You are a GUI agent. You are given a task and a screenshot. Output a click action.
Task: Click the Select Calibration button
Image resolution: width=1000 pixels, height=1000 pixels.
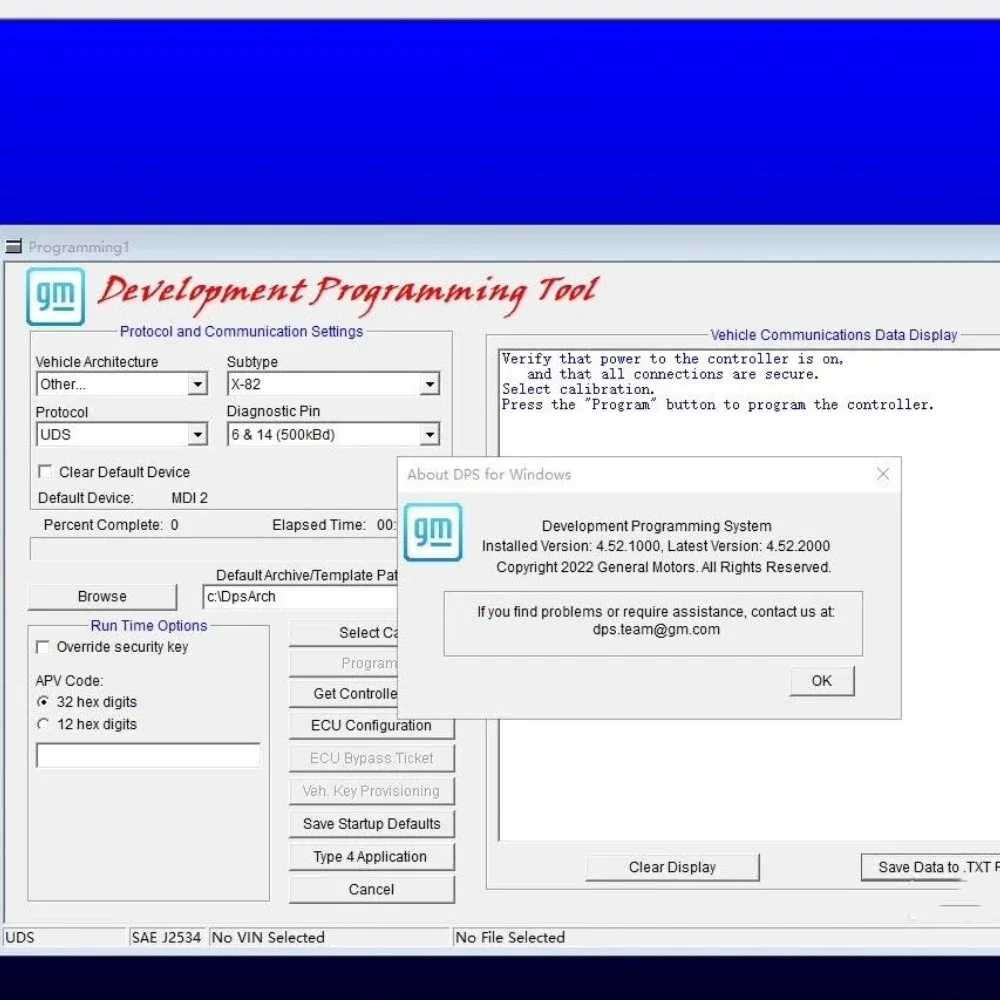point(344,633)
